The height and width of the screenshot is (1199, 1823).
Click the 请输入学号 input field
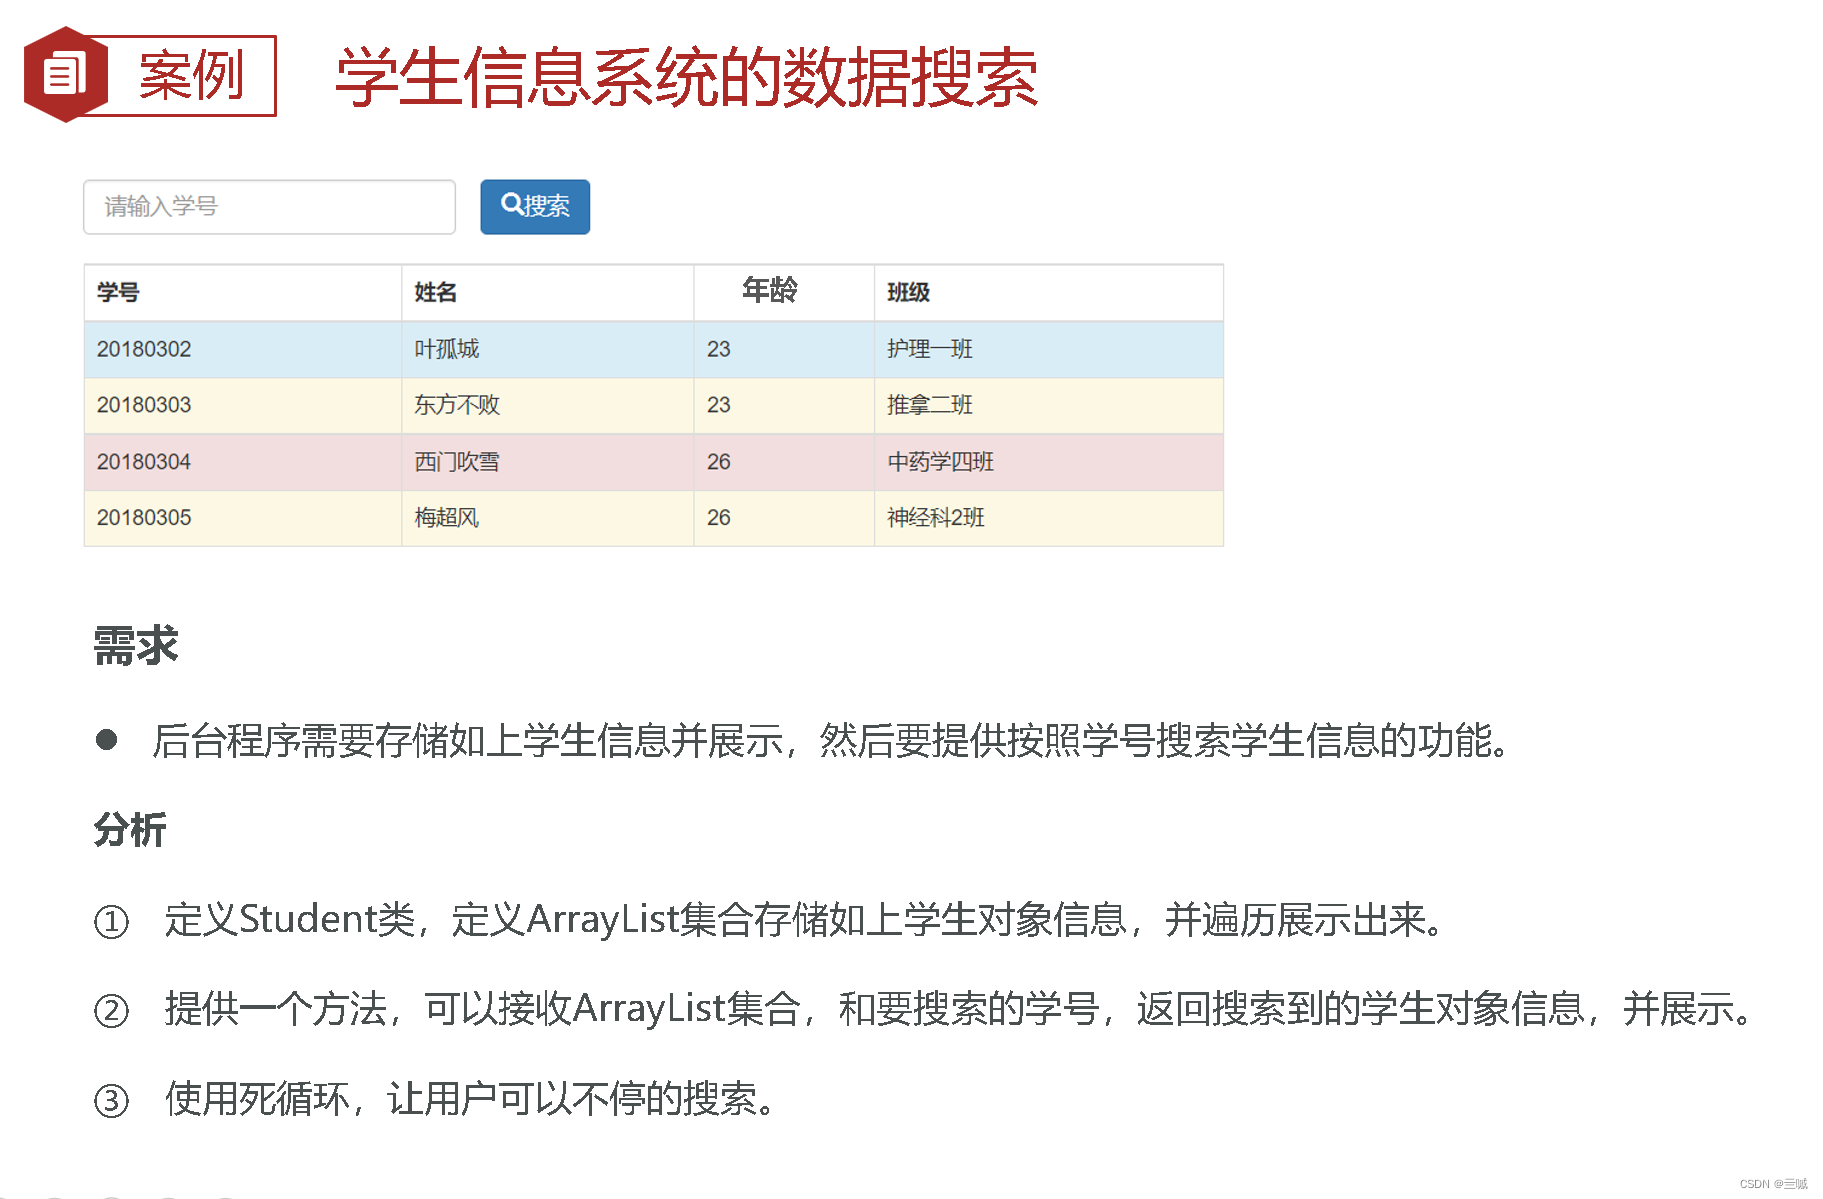(269, 207)
